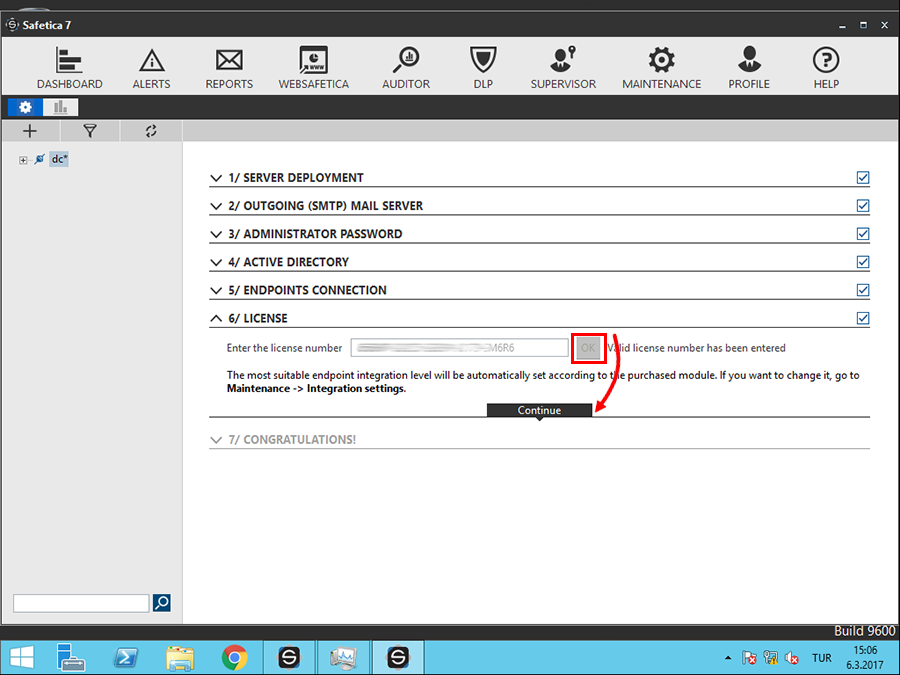Close the Safetica 7 window

(885, 25)
